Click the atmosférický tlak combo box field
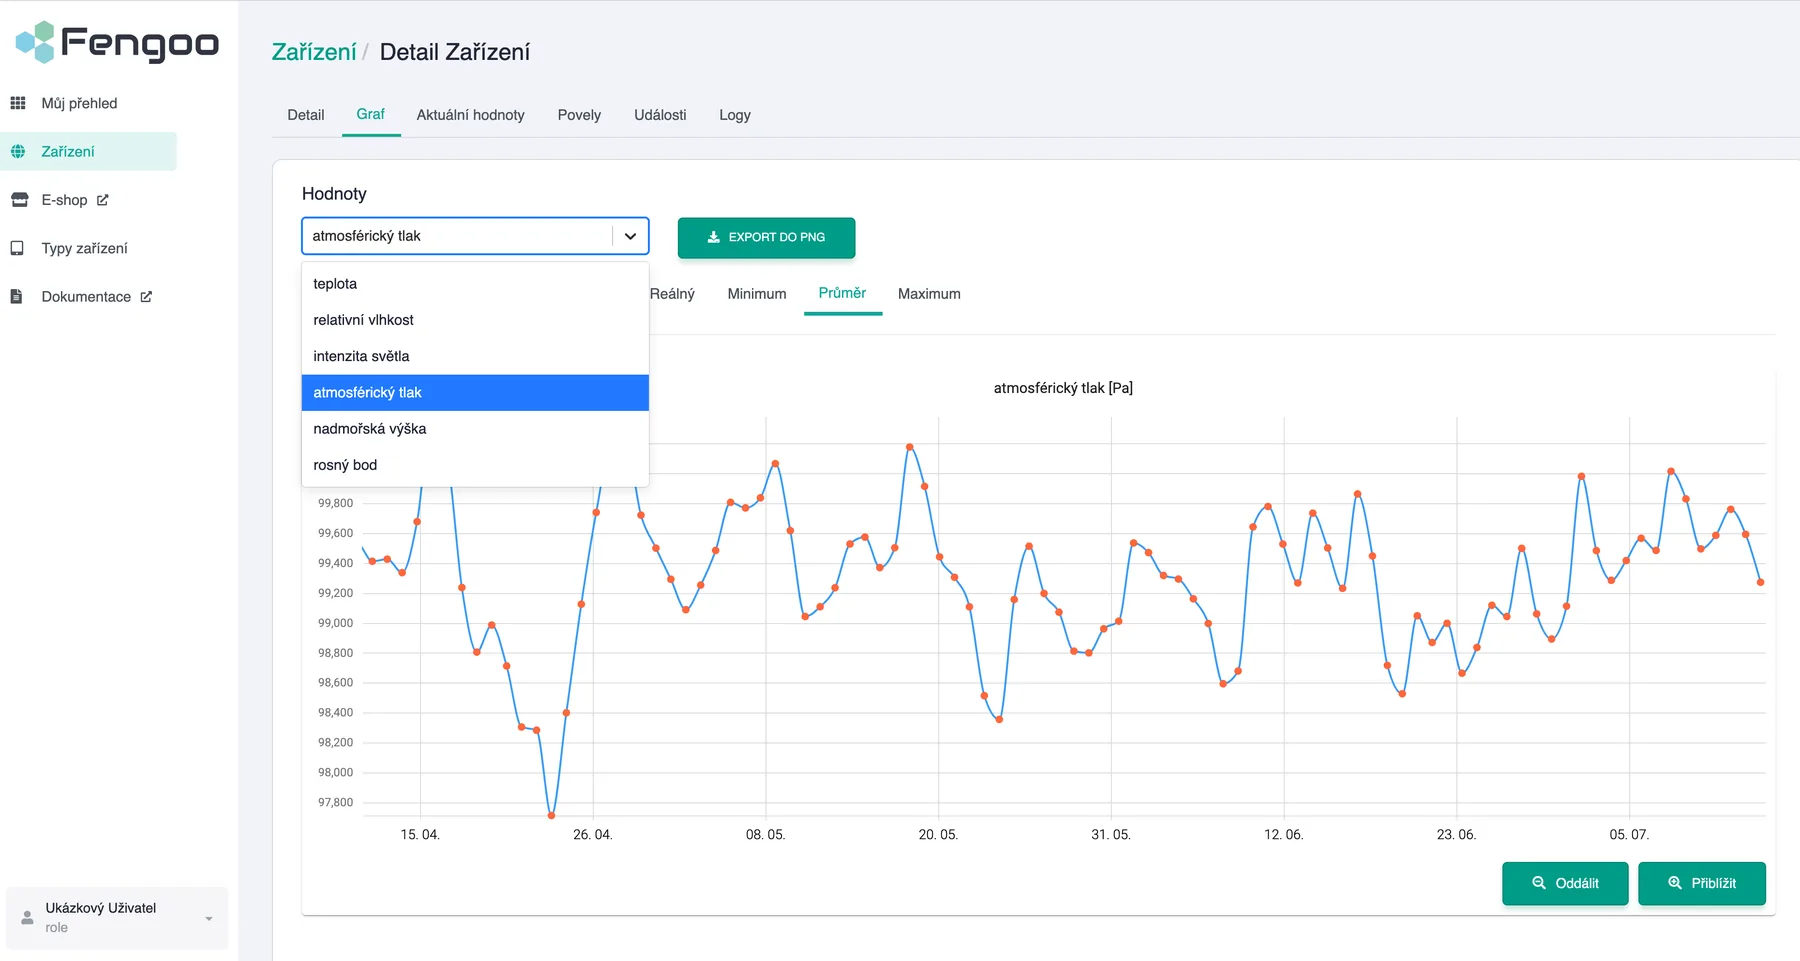 (475, 236)
